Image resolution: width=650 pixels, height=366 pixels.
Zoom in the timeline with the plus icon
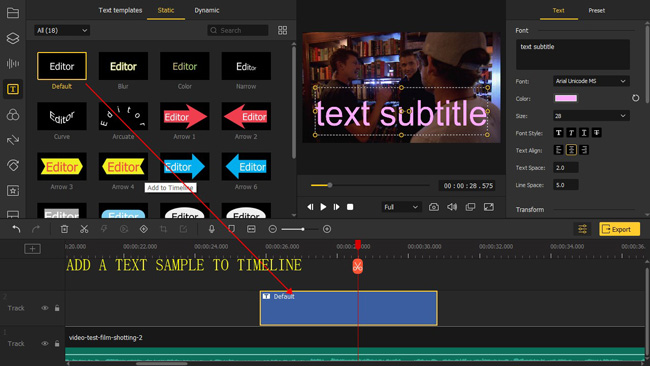pos(327,229)
